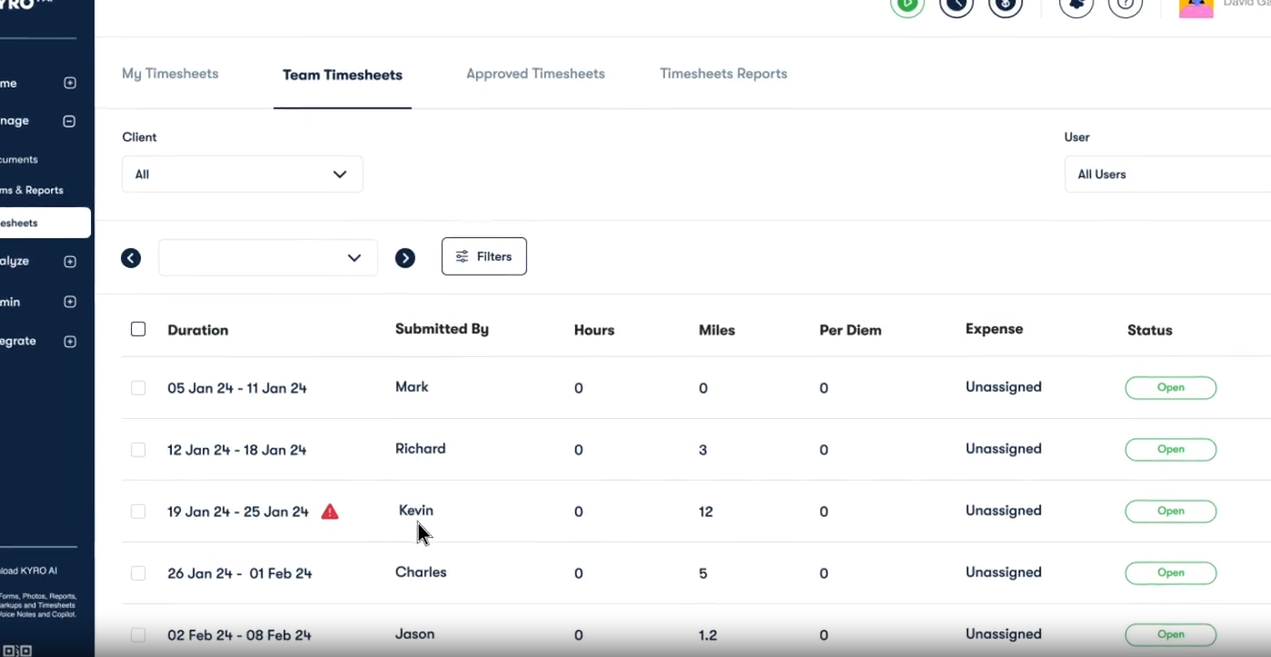Image resolution: width=1271 pixels, height=657 pixels.
Task: Open the All Users dropdown
Action: click(1167, 174)
